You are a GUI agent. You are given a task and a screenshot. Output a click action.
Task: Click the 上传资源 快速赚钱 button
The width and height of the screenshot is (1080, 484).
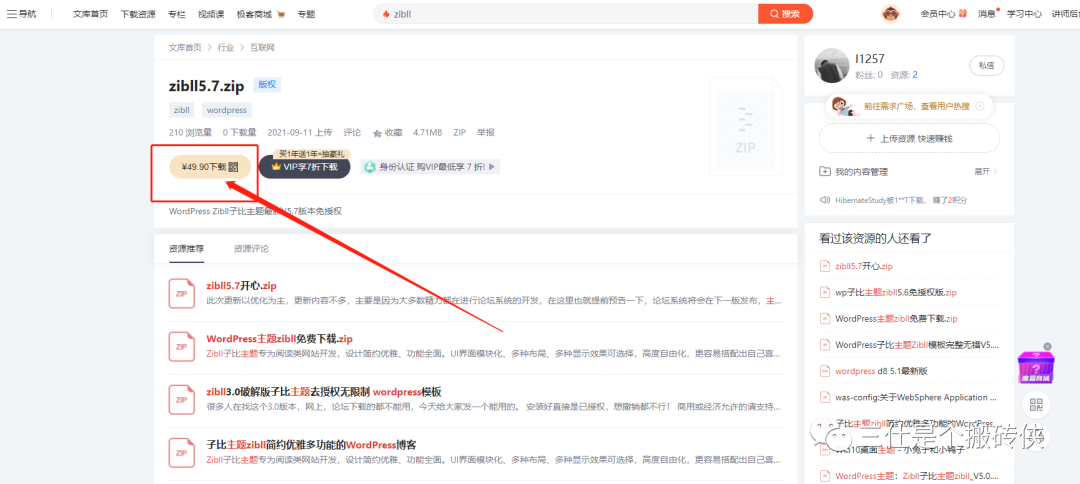(x=909, y=138)
